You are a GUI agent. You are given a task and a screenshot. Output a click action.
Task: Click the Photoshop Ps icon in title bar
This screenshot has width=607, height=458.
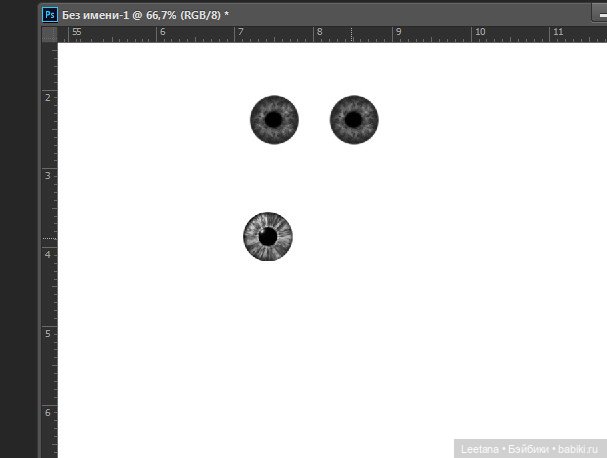click(50, 15)
